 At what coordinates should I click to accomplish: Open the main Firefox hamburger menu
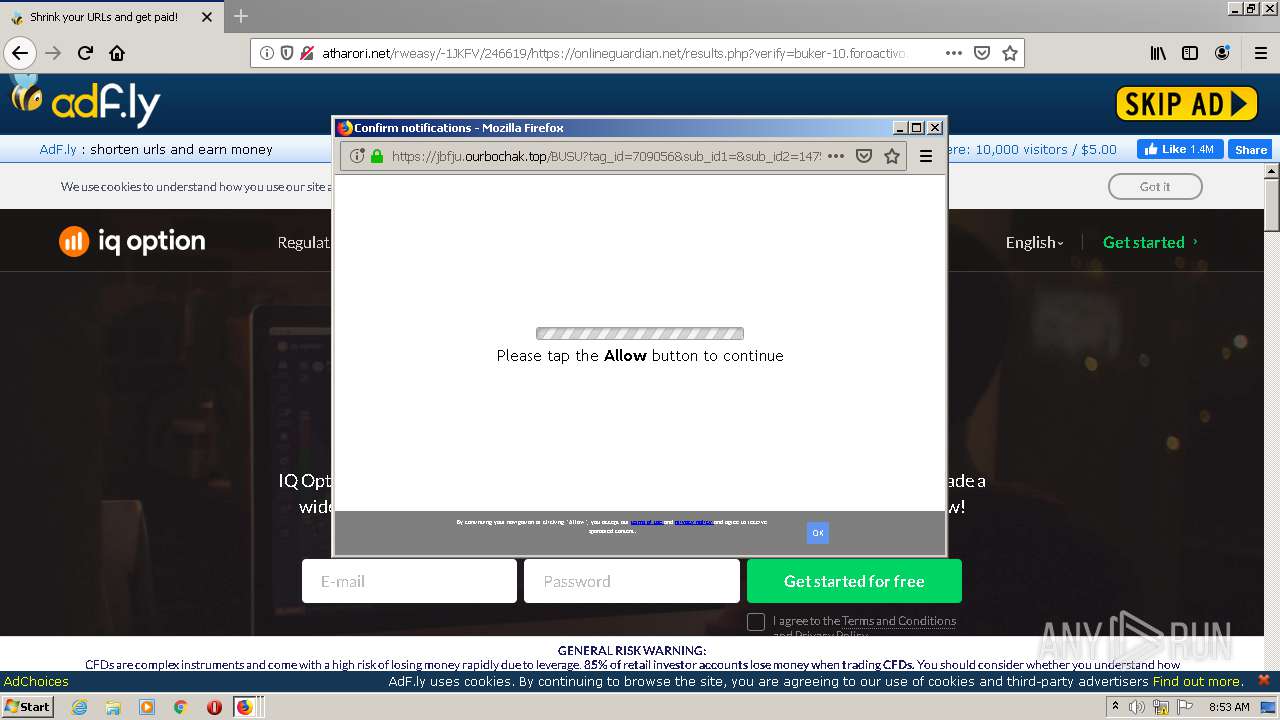1260,53
